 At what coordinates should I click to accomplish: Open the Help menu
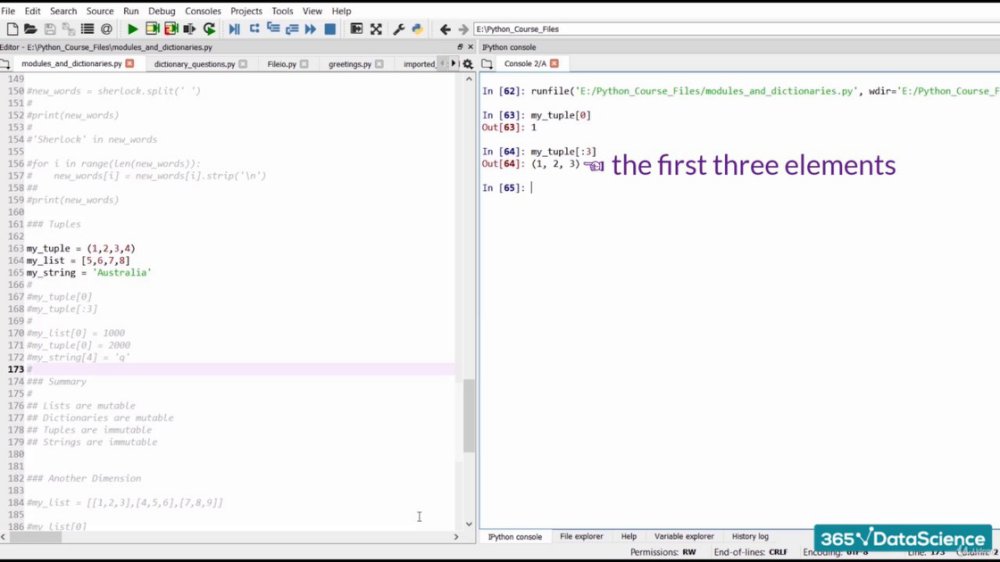coord(341,11)
